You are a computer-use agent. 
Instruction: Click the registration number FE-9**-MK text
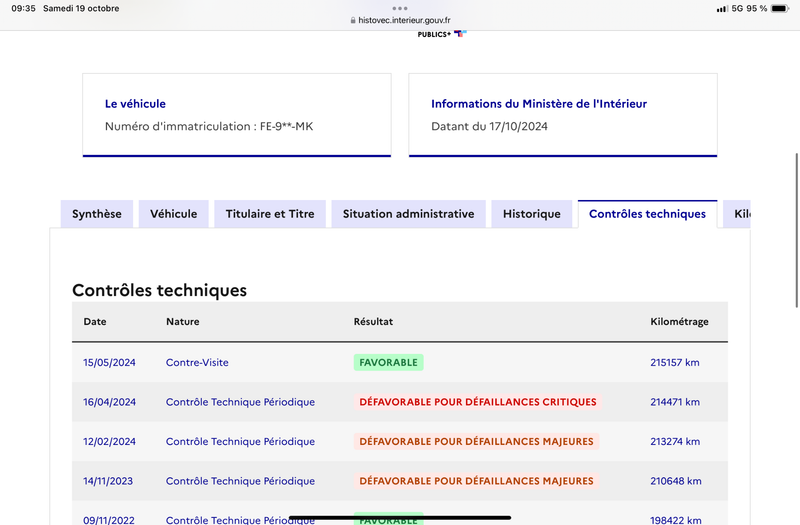pyautogui.click(x=286, y=127)
